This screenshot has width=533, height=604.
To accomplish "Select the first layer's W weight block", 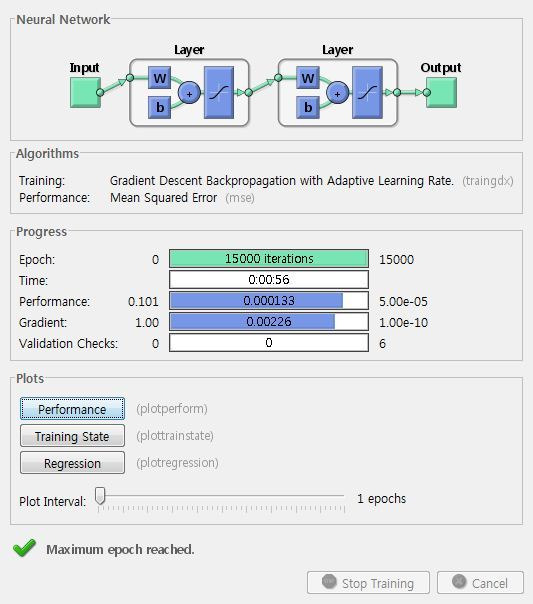I will point(159,78).
